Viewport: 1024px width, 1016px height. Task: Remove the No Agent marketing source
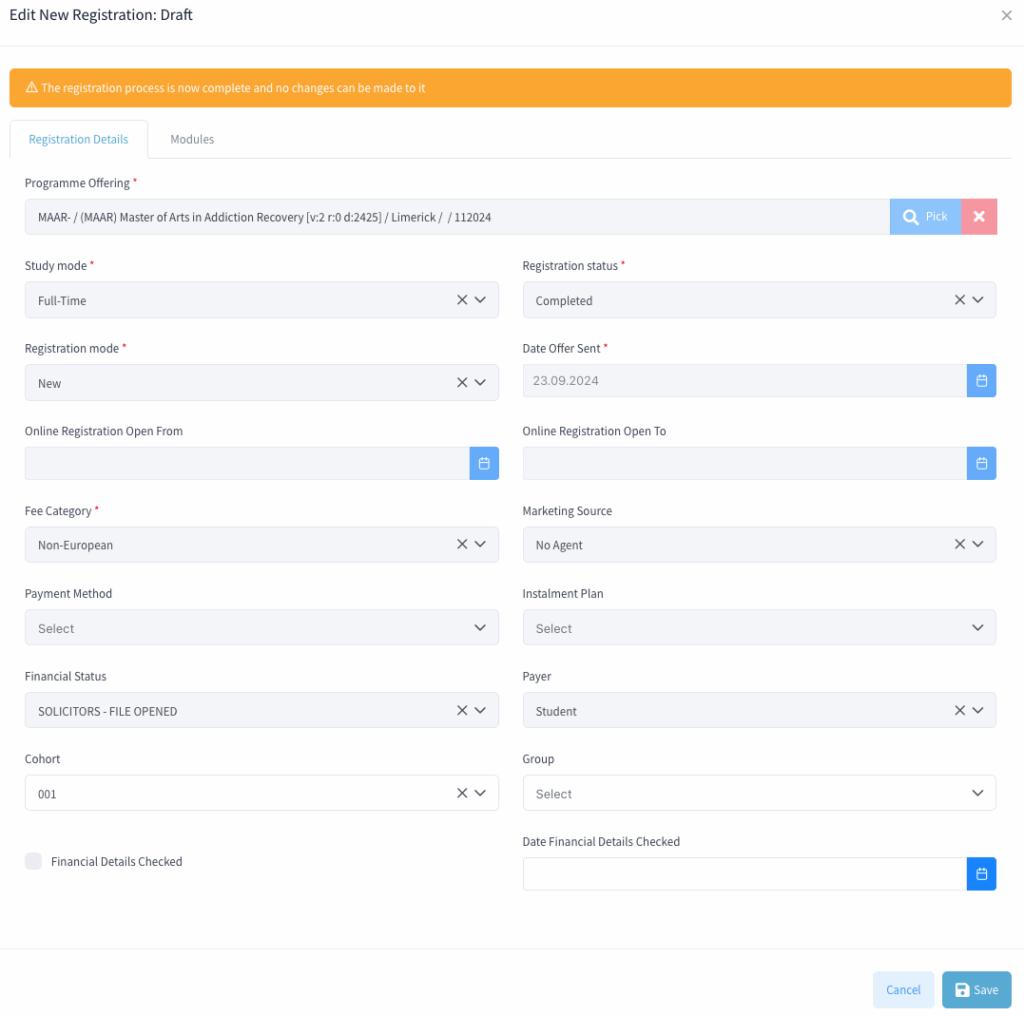[x=959, y=544]
